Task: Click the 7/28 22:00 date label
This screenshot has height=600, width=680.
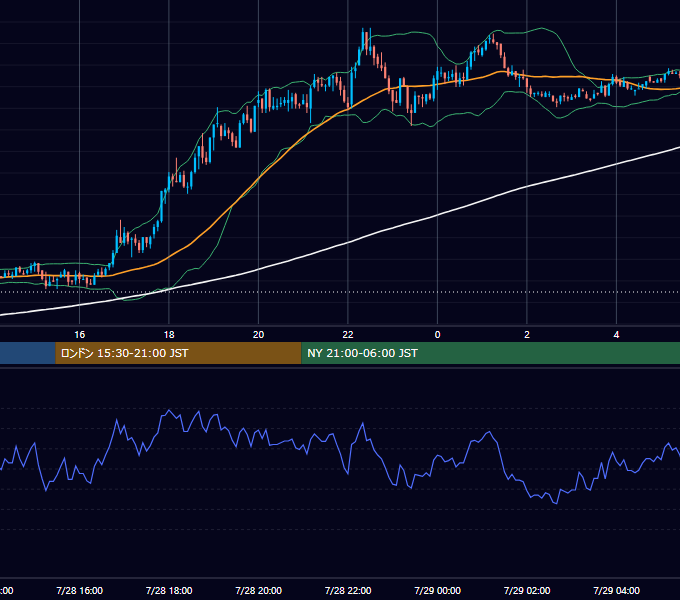Action: click(x=348, y=590)
